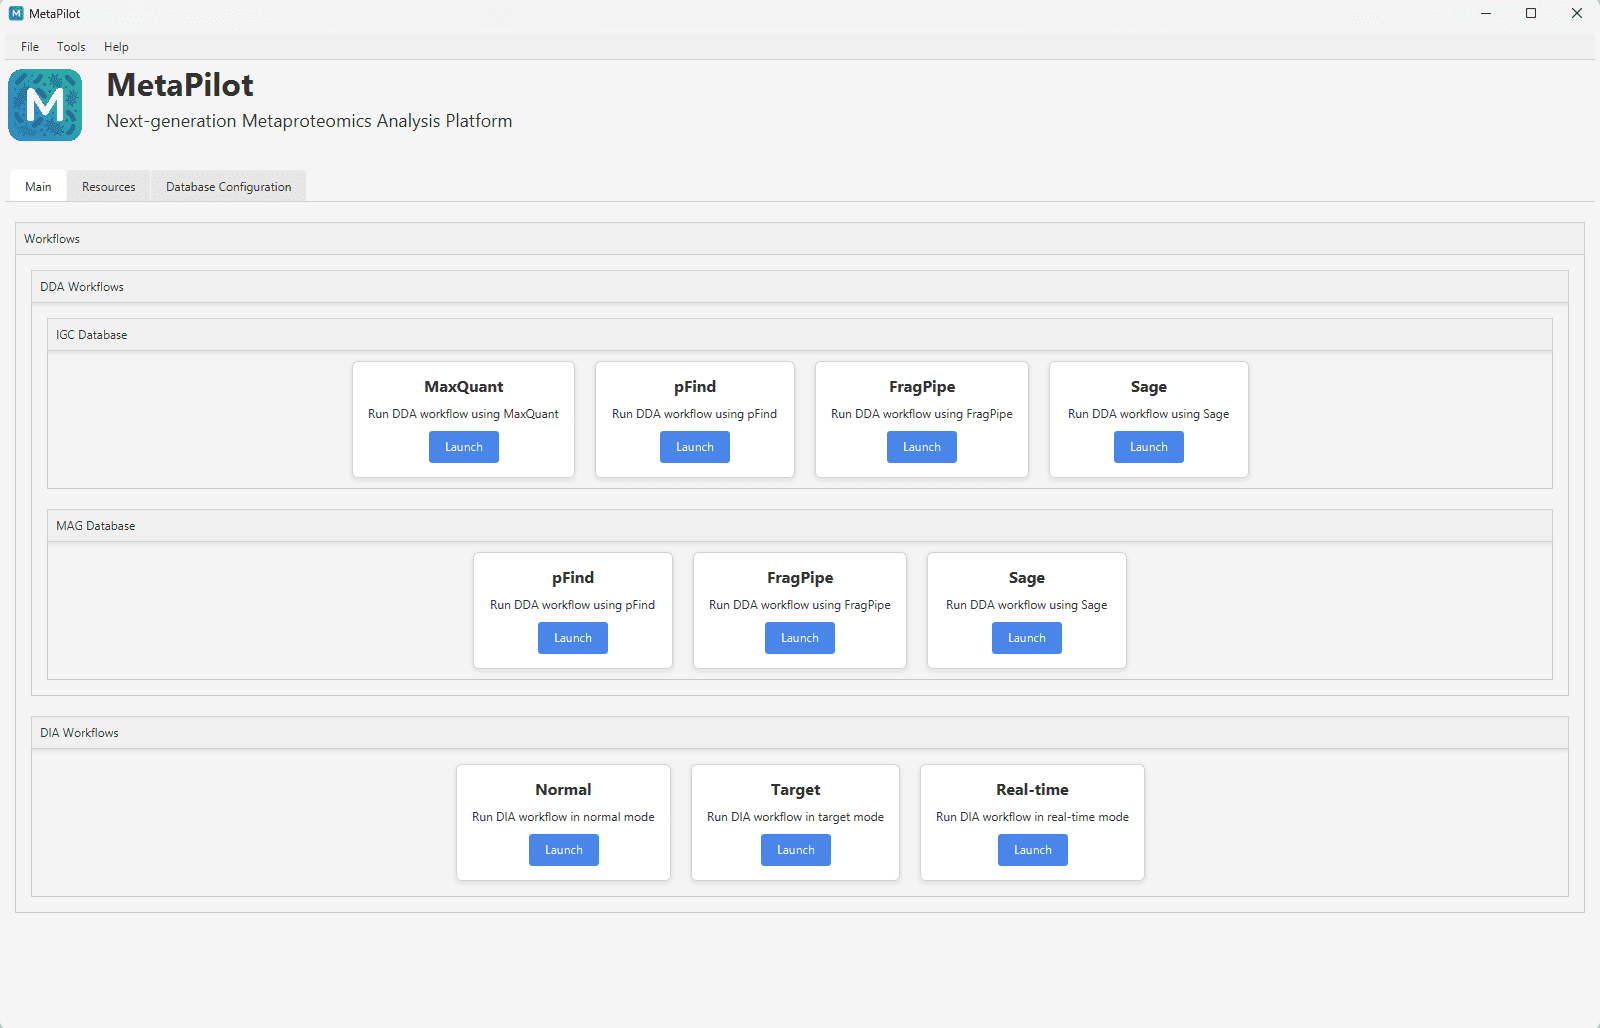
Task: Launch FragPipe under IGC Database
Action: tap(921, 447)
